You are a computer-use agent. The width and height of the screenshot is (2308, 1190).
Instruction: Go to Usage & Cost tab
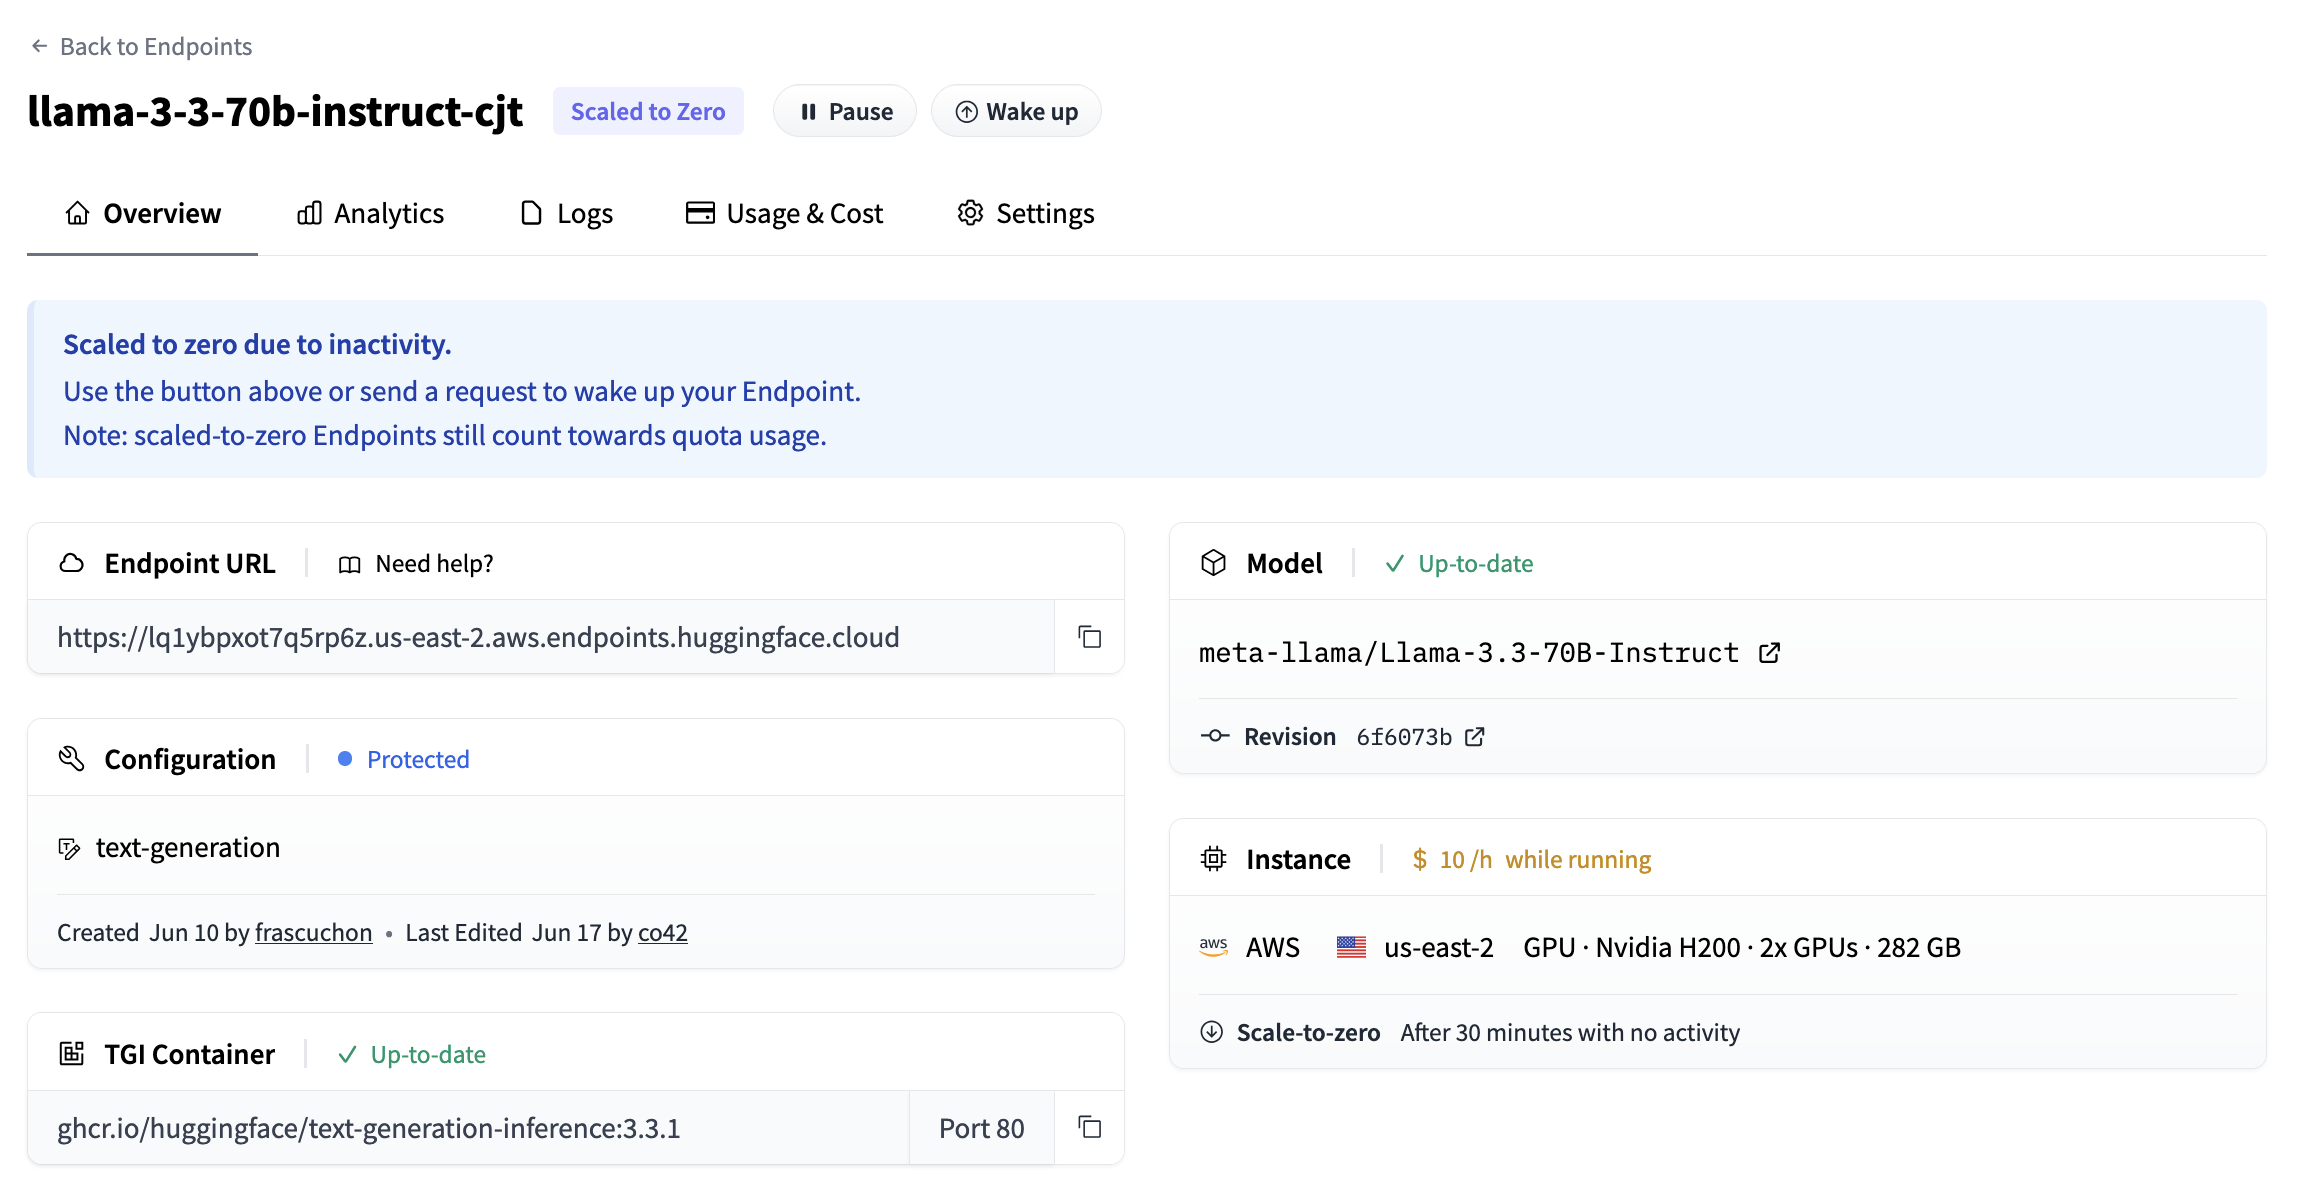[784, 213]
